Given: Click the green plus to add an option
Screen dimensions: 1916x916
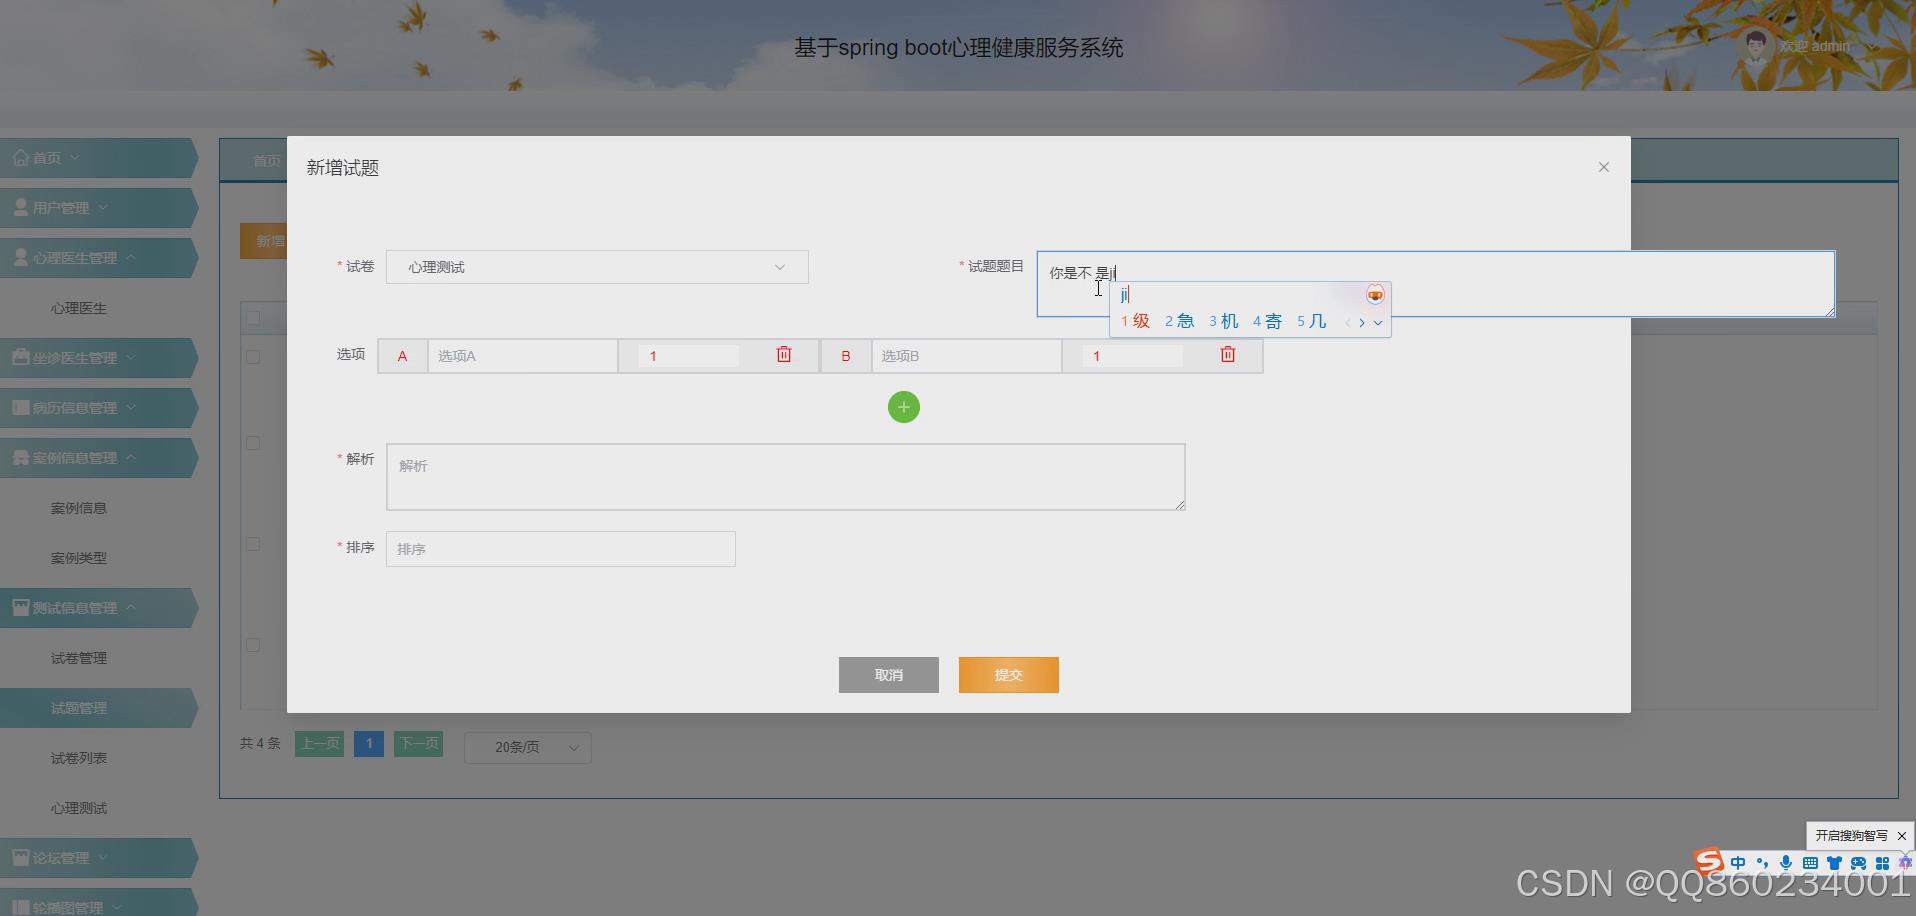Looking at the screenshot, I should pos(904,407).
